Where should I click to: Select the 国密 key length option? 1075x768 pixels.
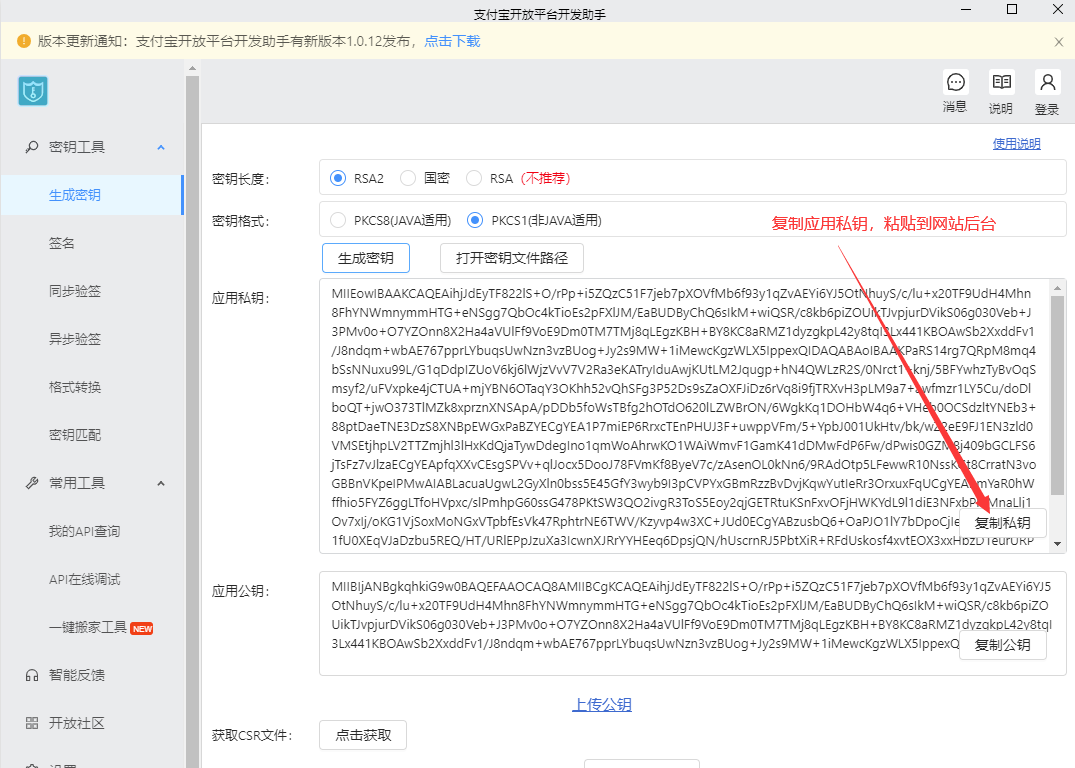click(408, 178)
